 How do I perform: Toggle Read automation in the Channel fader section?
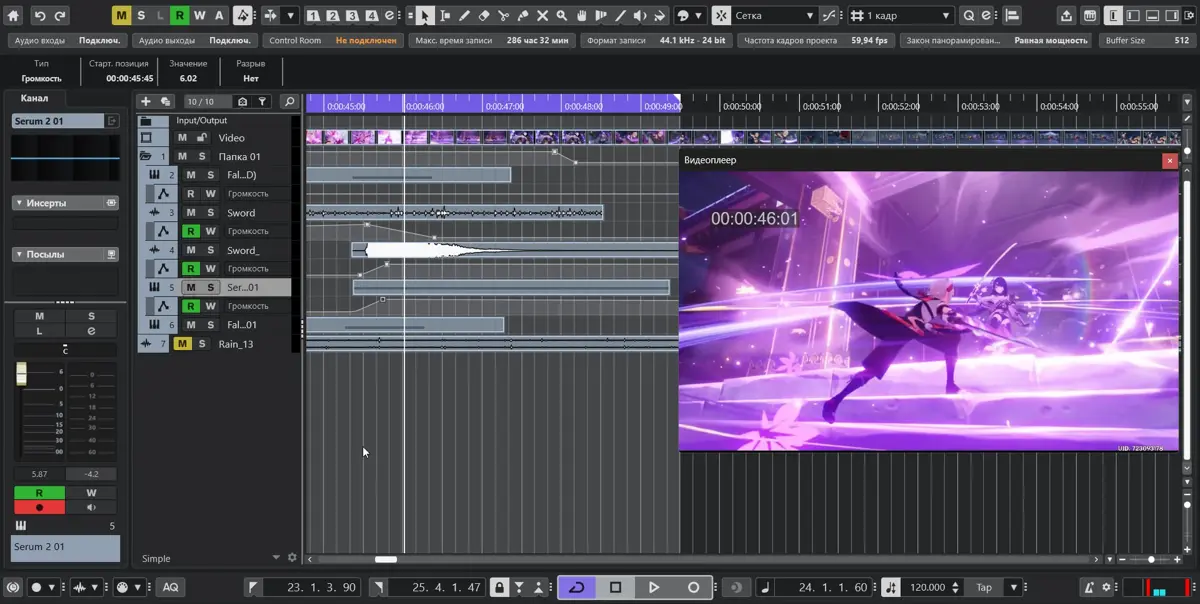pyautogui.click(x=39, y=493)
